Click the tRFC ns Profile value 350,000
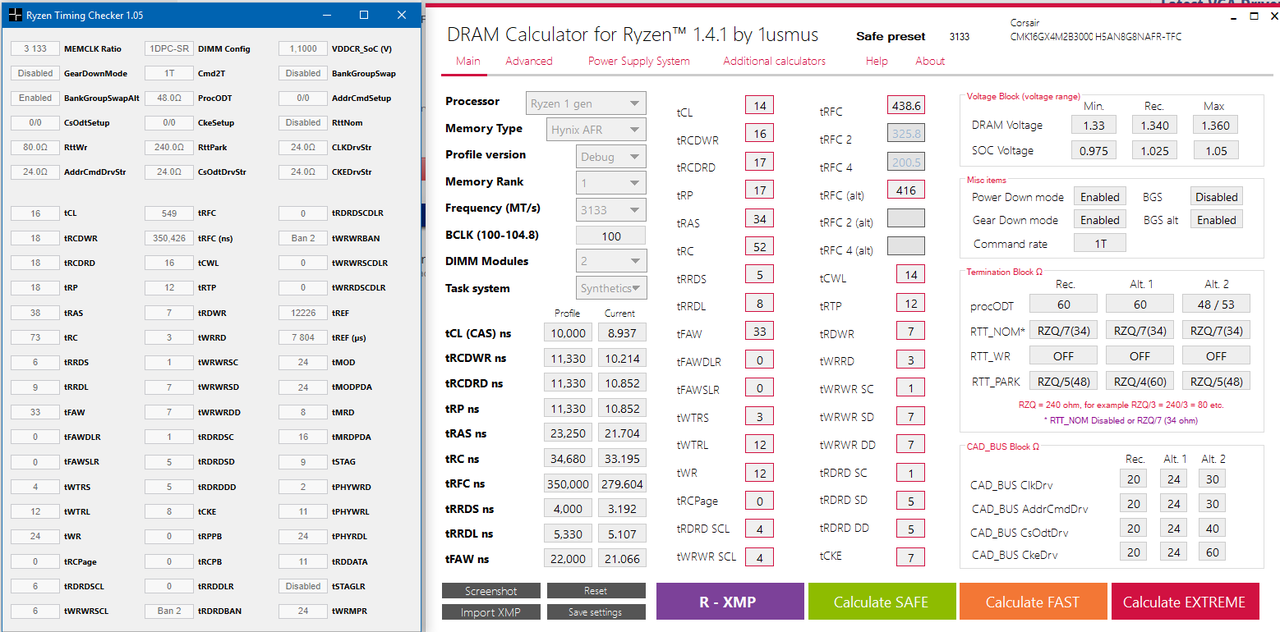The width and height of the screenshot is (1280, 632). [x=568, y=484]
